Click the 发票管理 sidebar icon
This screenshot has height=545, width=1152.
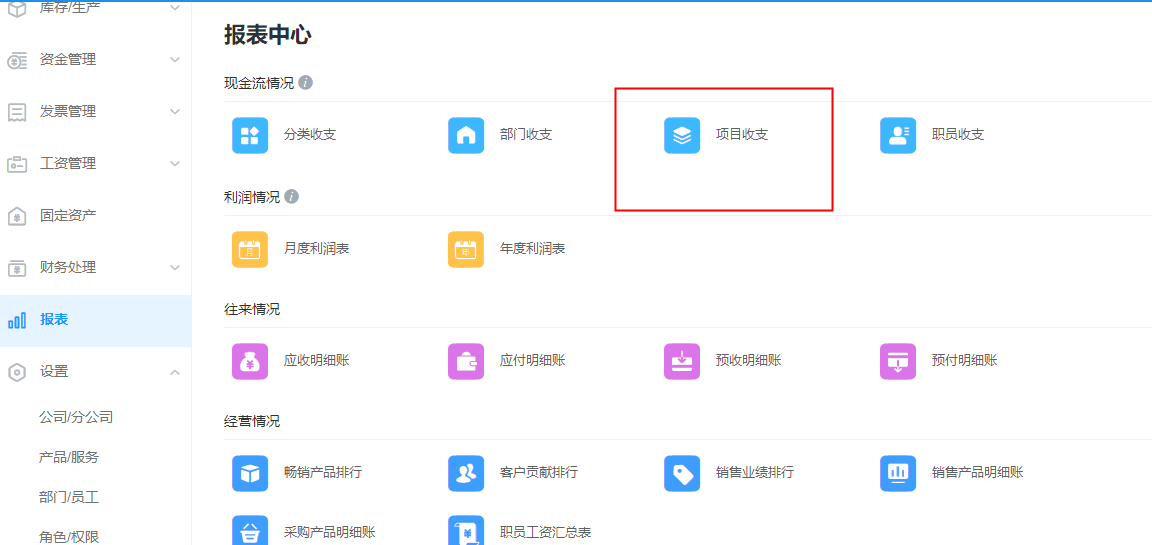pos(17,112)
